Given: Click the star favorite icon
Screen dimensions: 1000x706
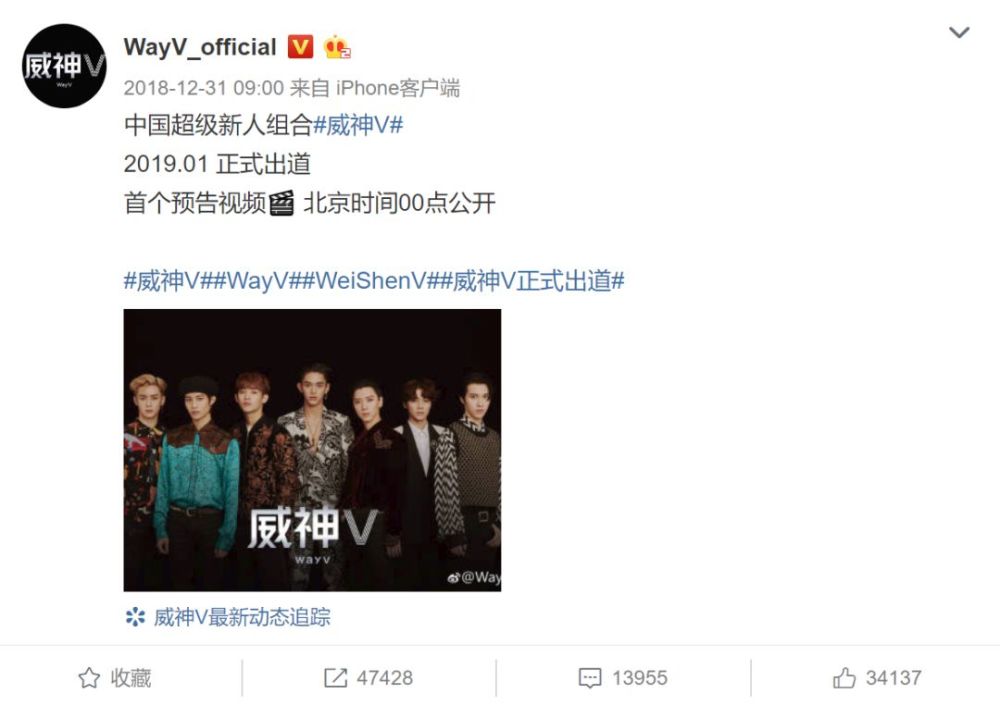Looking at the screenshot, I should (89, 677).
